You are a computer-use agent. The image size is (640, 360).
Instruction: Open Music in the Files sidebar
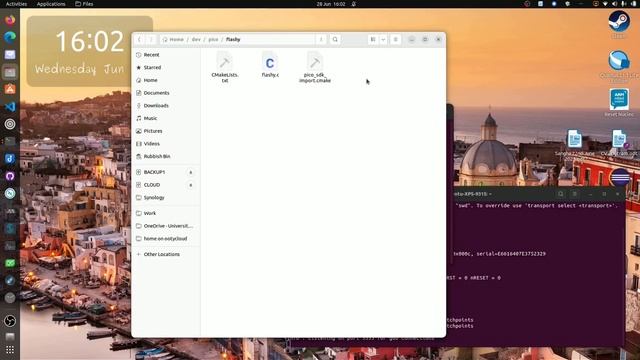(167, 118)
